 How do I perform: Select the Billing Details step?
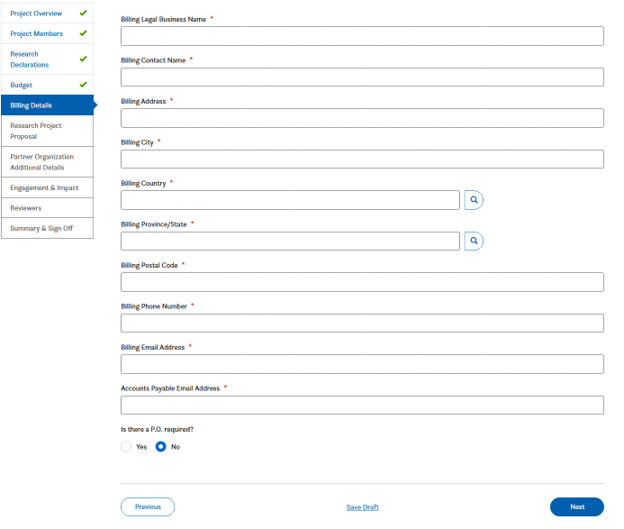(47, 105)
